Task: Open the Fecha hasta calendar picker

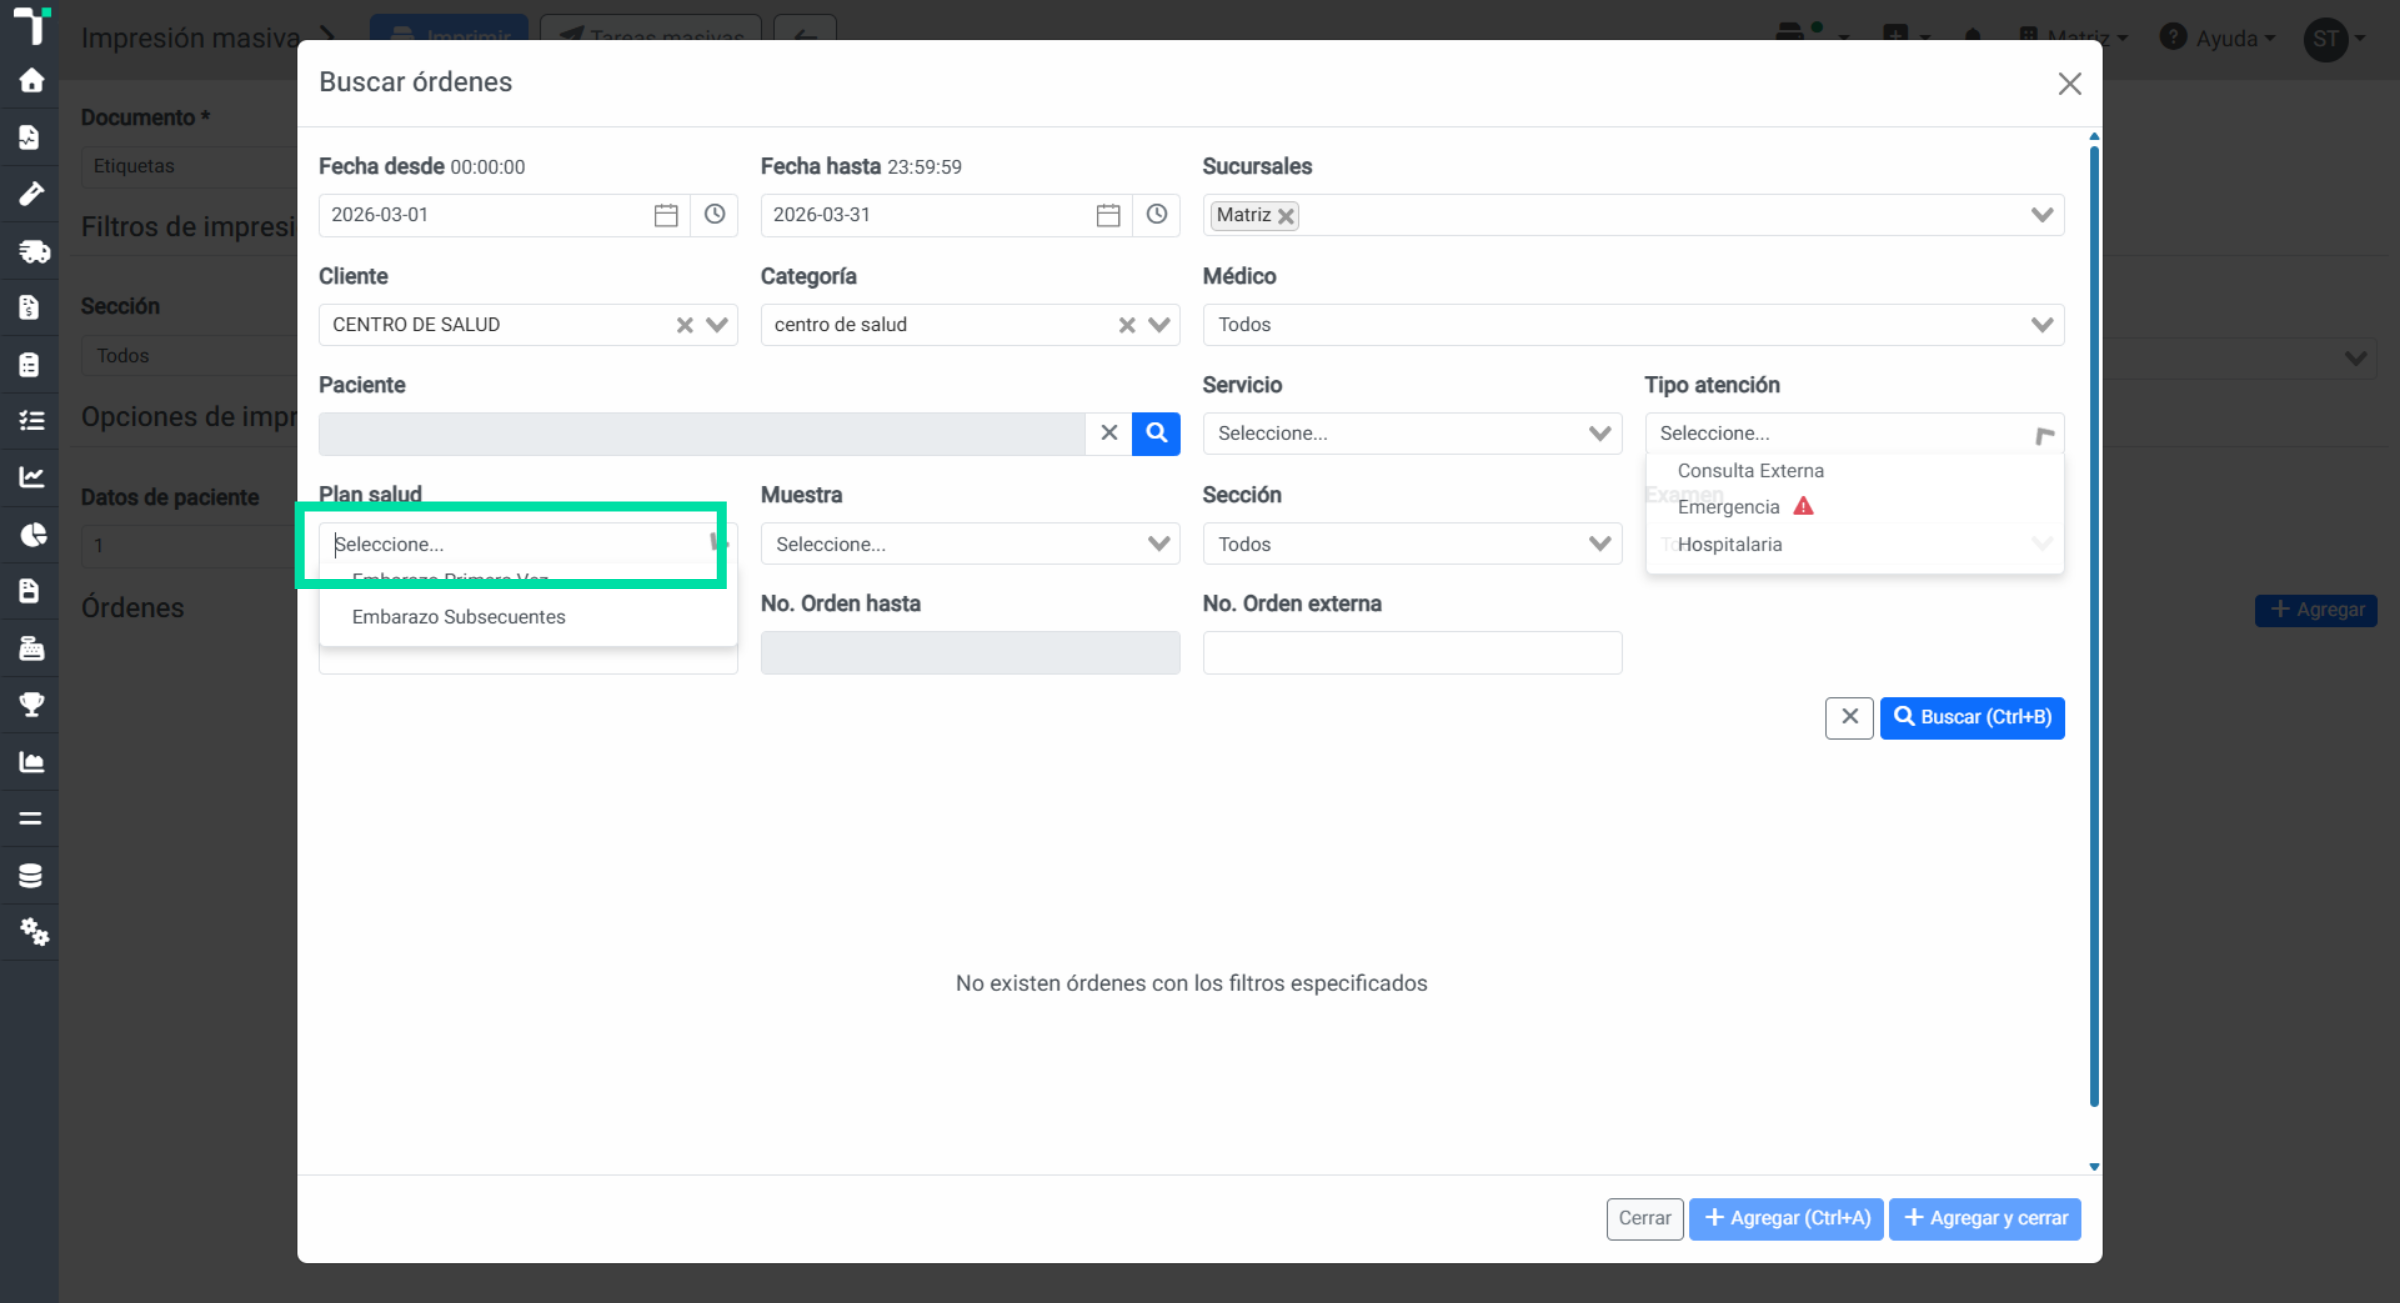Action: click(1108, 215)
